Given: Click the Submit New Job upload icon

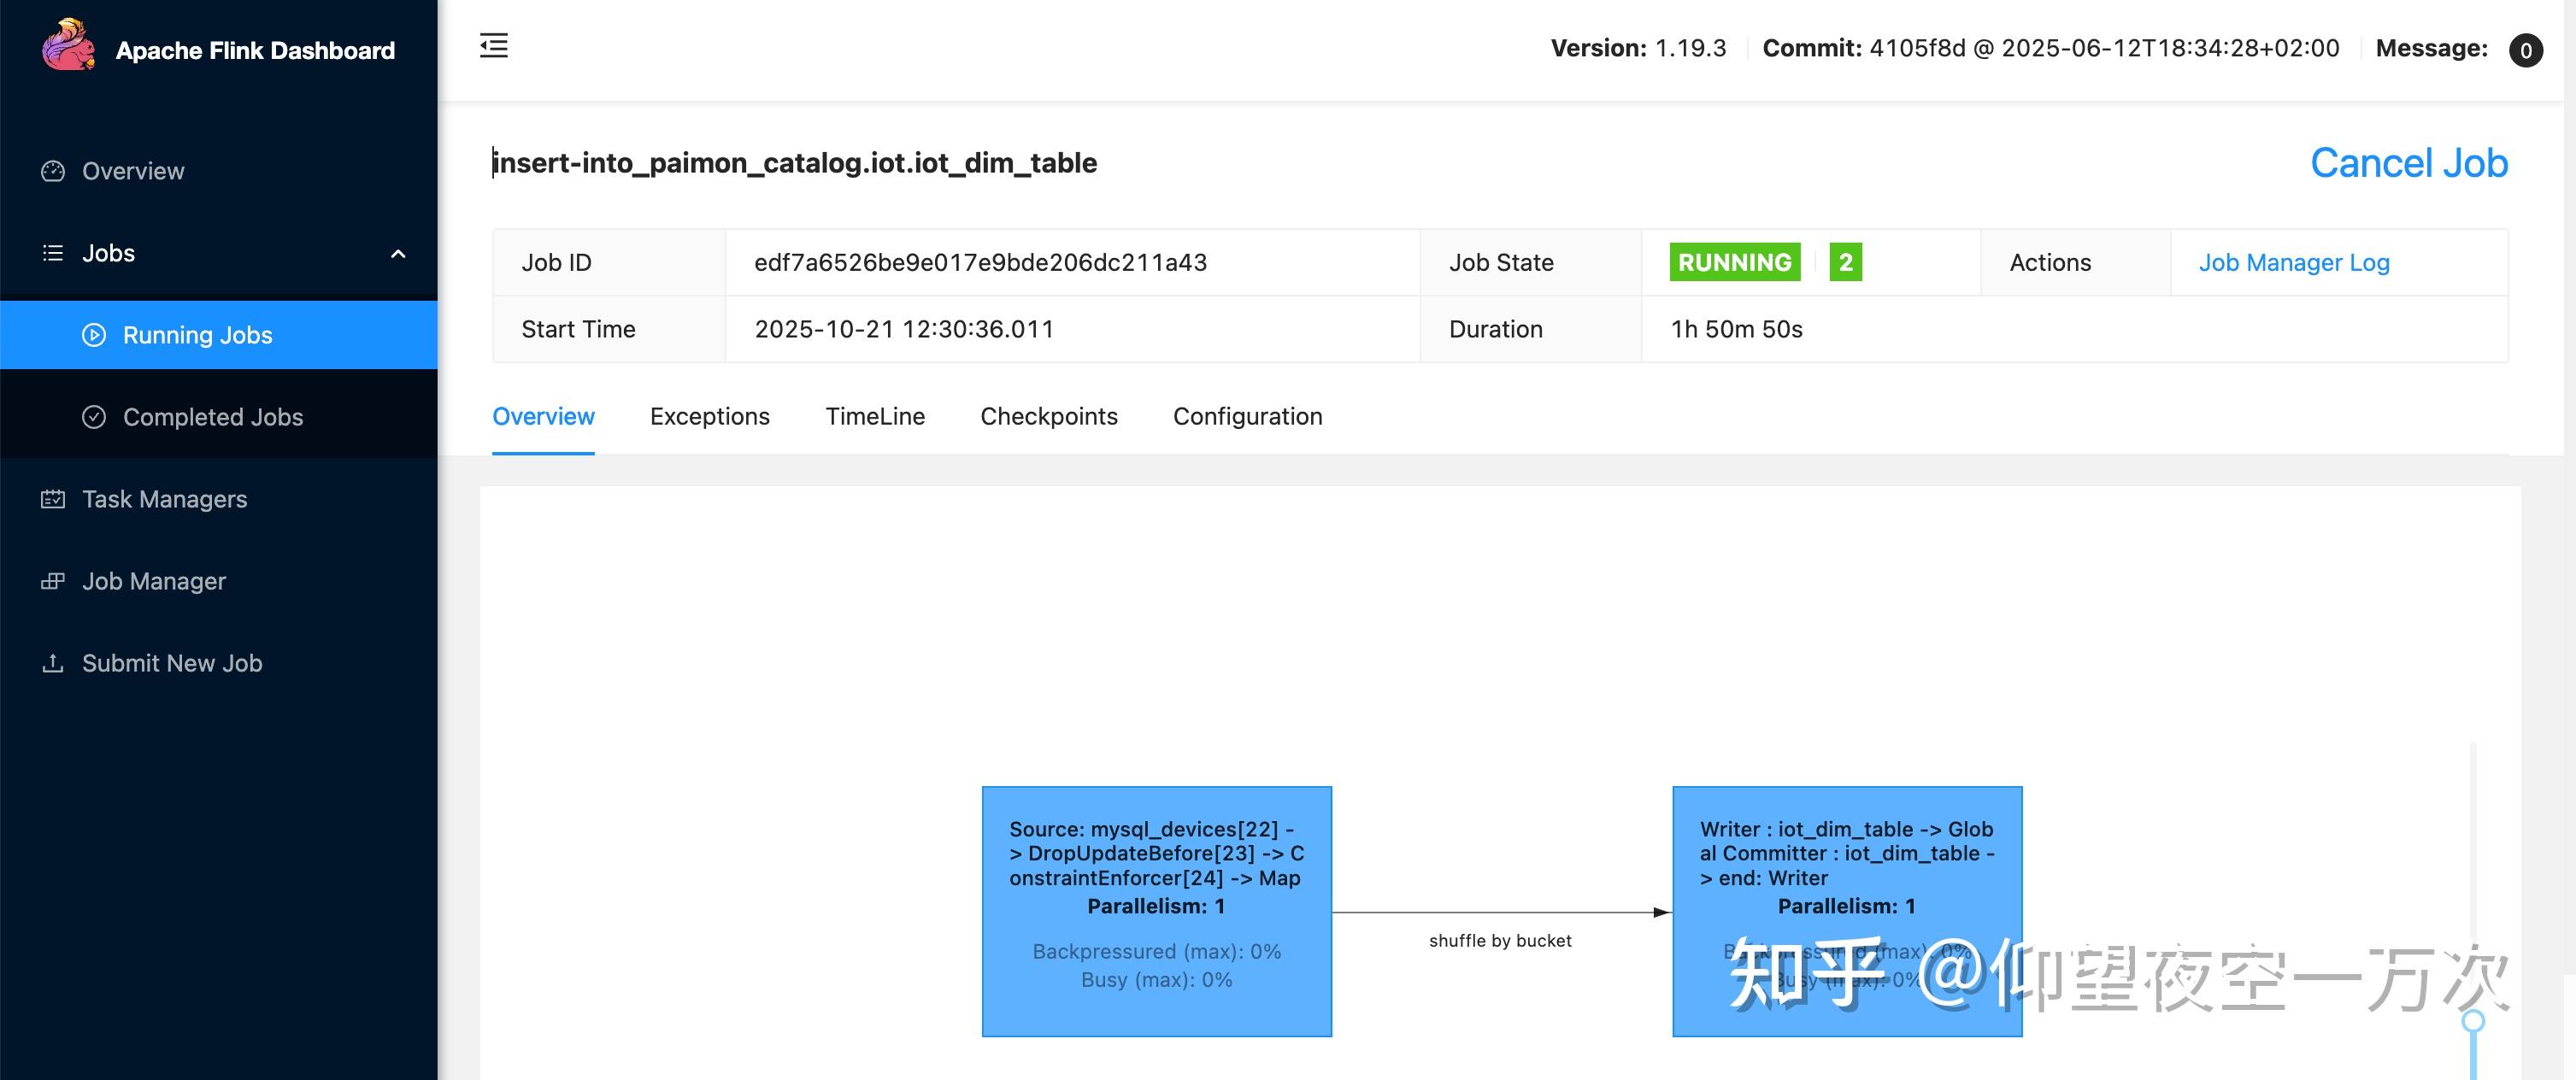Looking at the screenshot, I should (53, 663).
